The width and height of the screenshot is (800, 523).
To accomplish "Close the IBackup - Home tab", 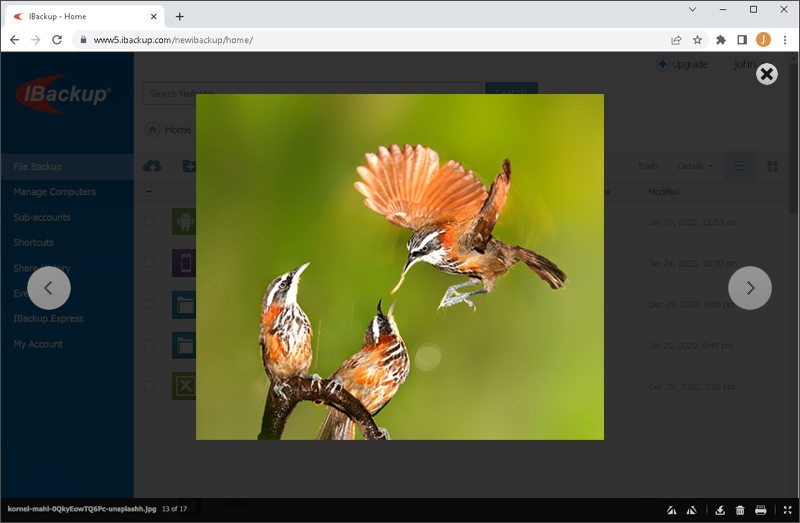I will coord(153,16).
